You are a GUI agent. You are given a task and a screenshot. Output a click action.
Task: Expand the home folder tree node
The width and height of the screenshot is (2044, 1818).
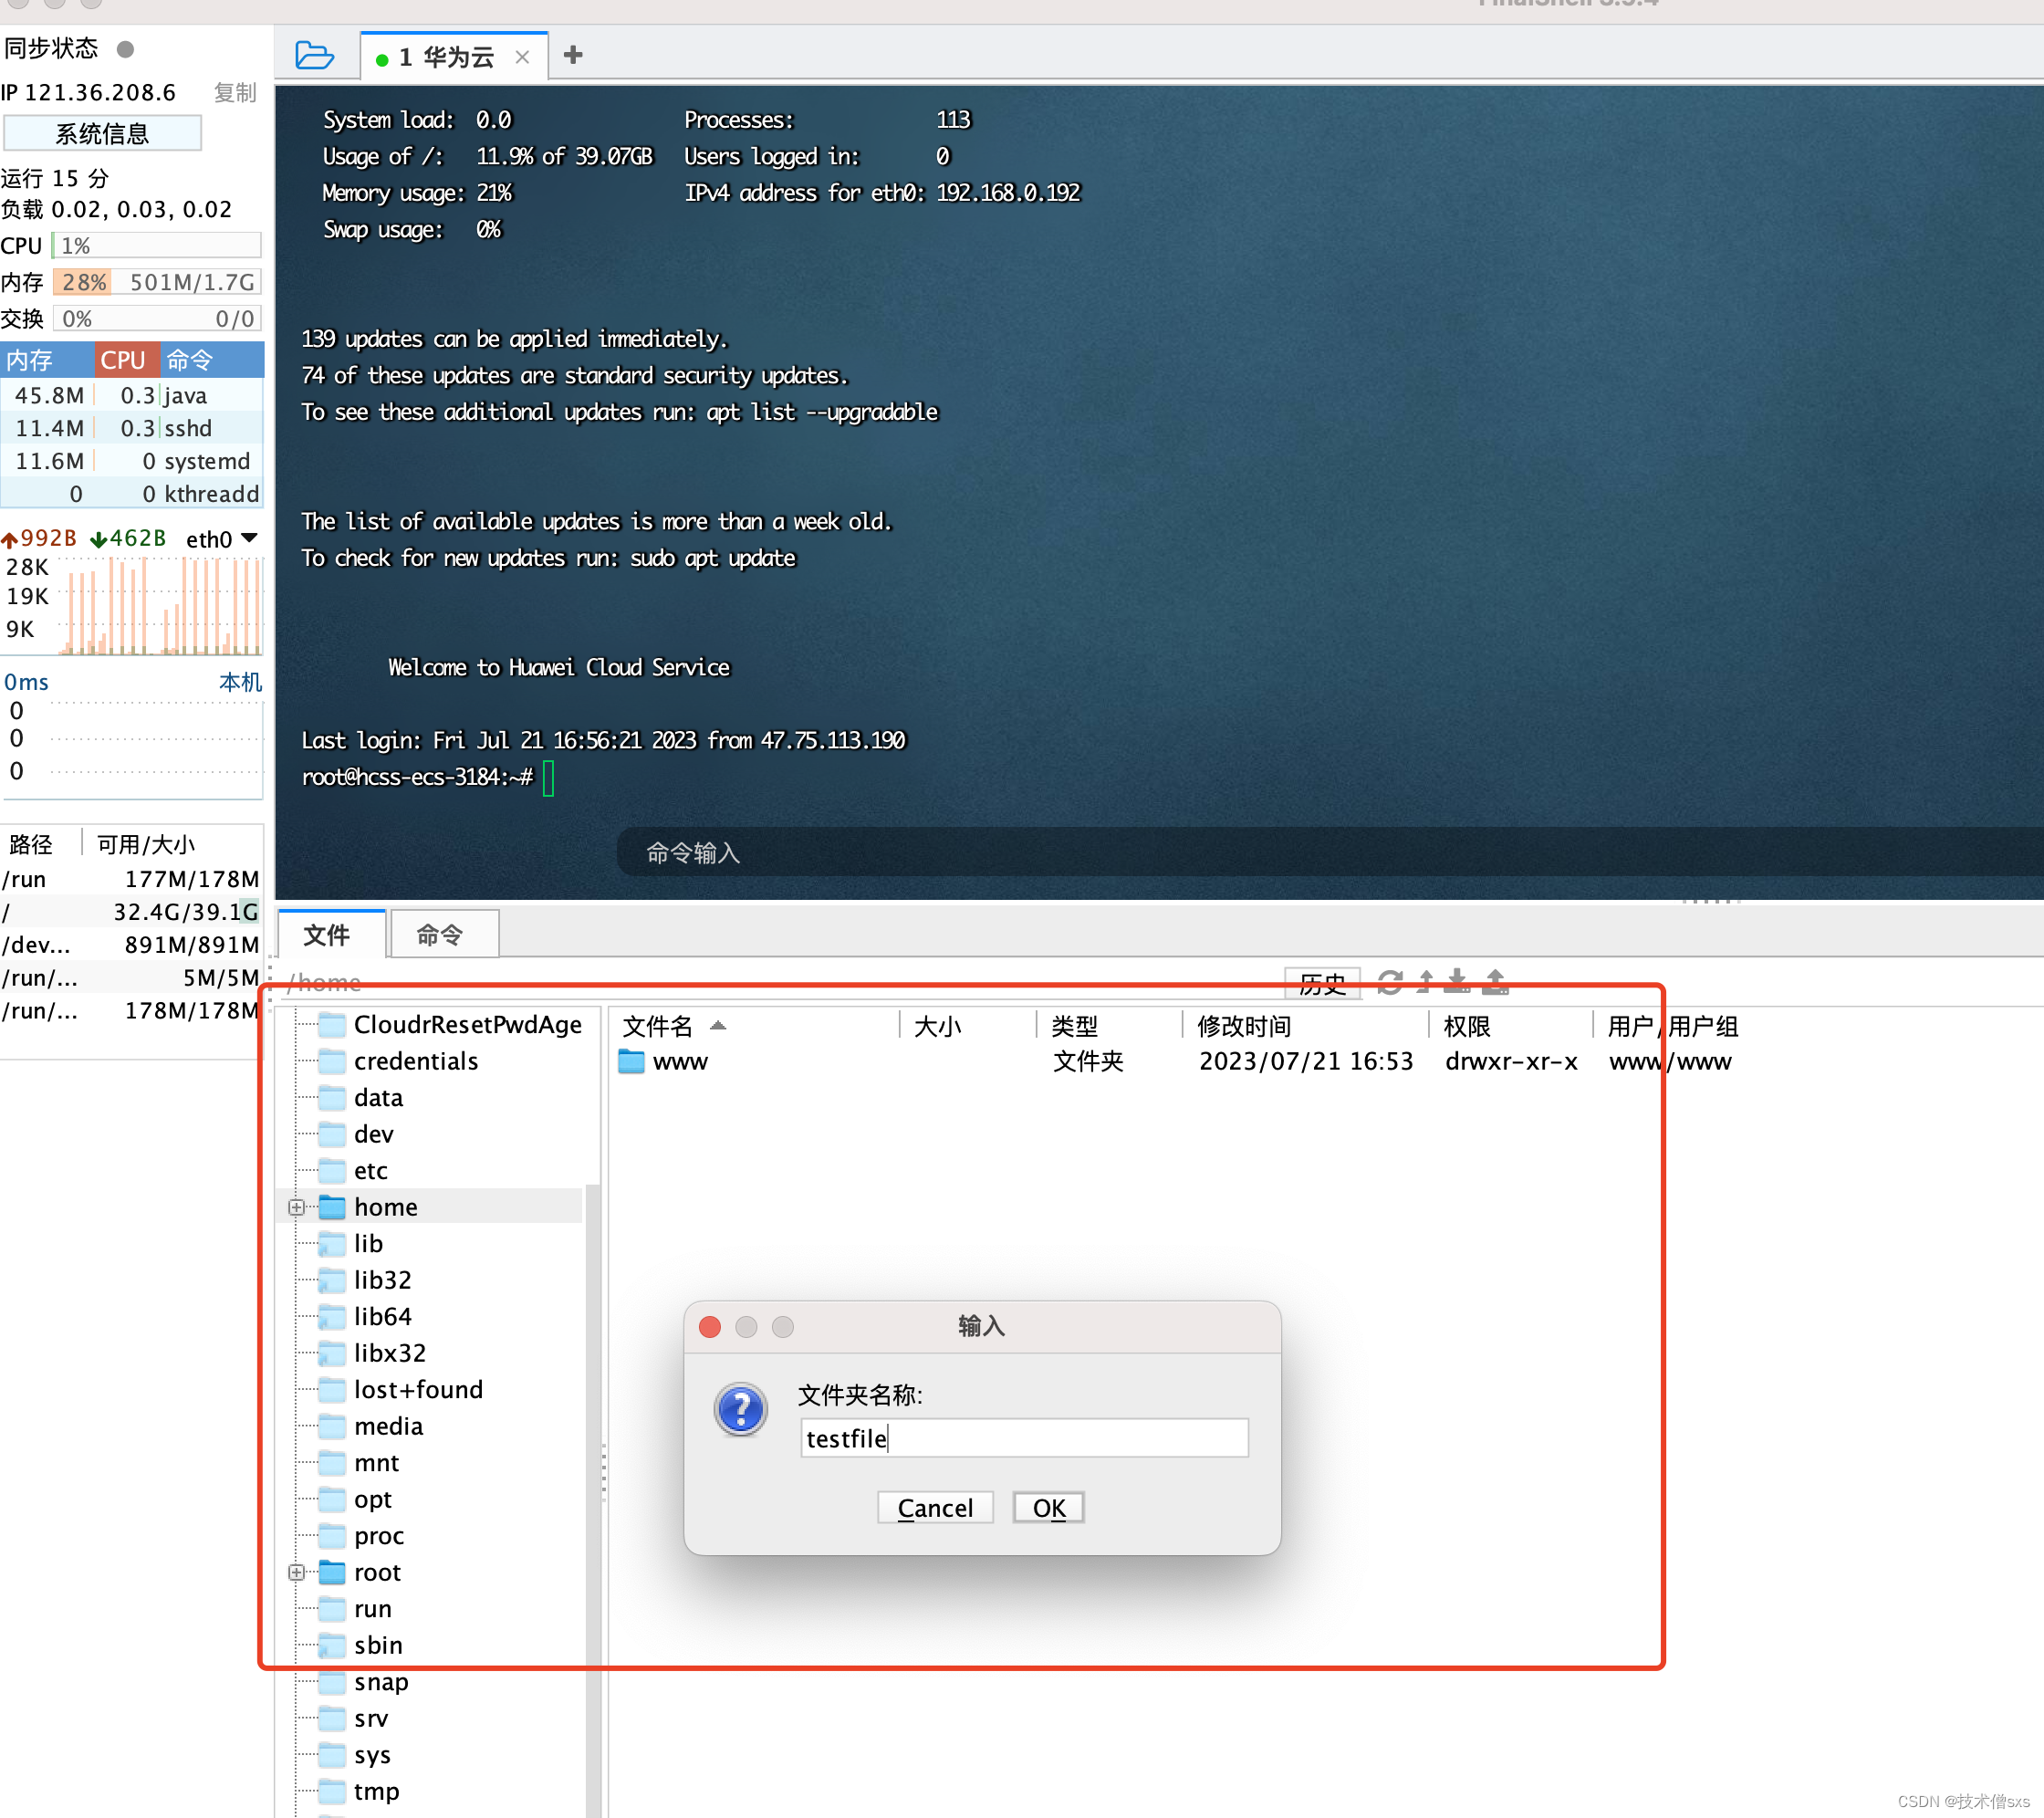296,1207
